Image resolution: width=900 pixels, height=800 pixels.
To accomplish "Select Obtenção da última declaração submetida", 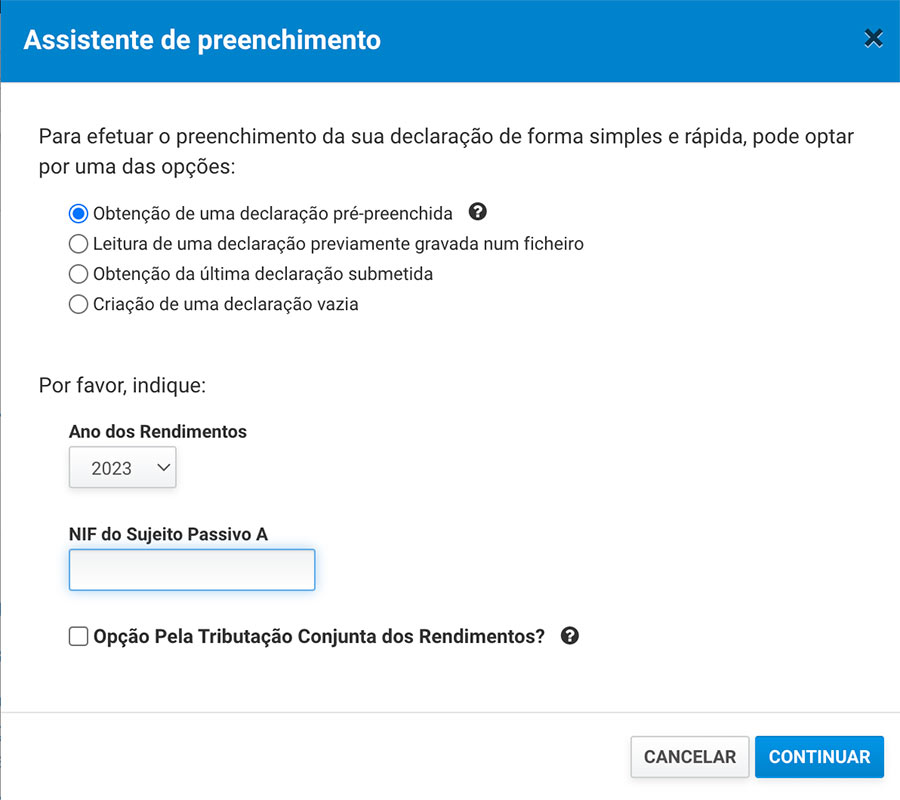I will pos(78,274).
